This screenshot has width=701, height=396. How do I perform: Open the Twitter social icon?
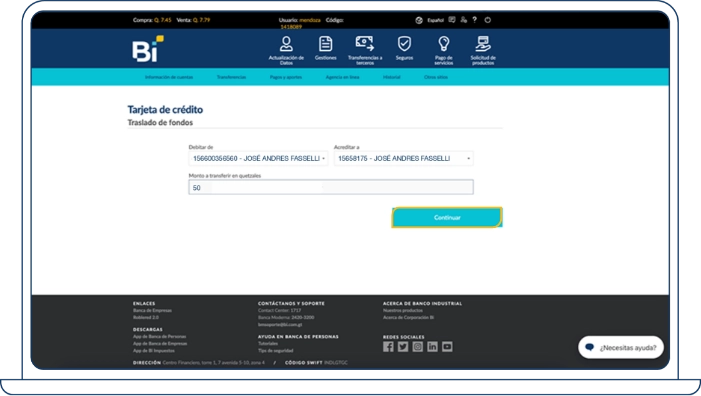click(x=403, y=347)
